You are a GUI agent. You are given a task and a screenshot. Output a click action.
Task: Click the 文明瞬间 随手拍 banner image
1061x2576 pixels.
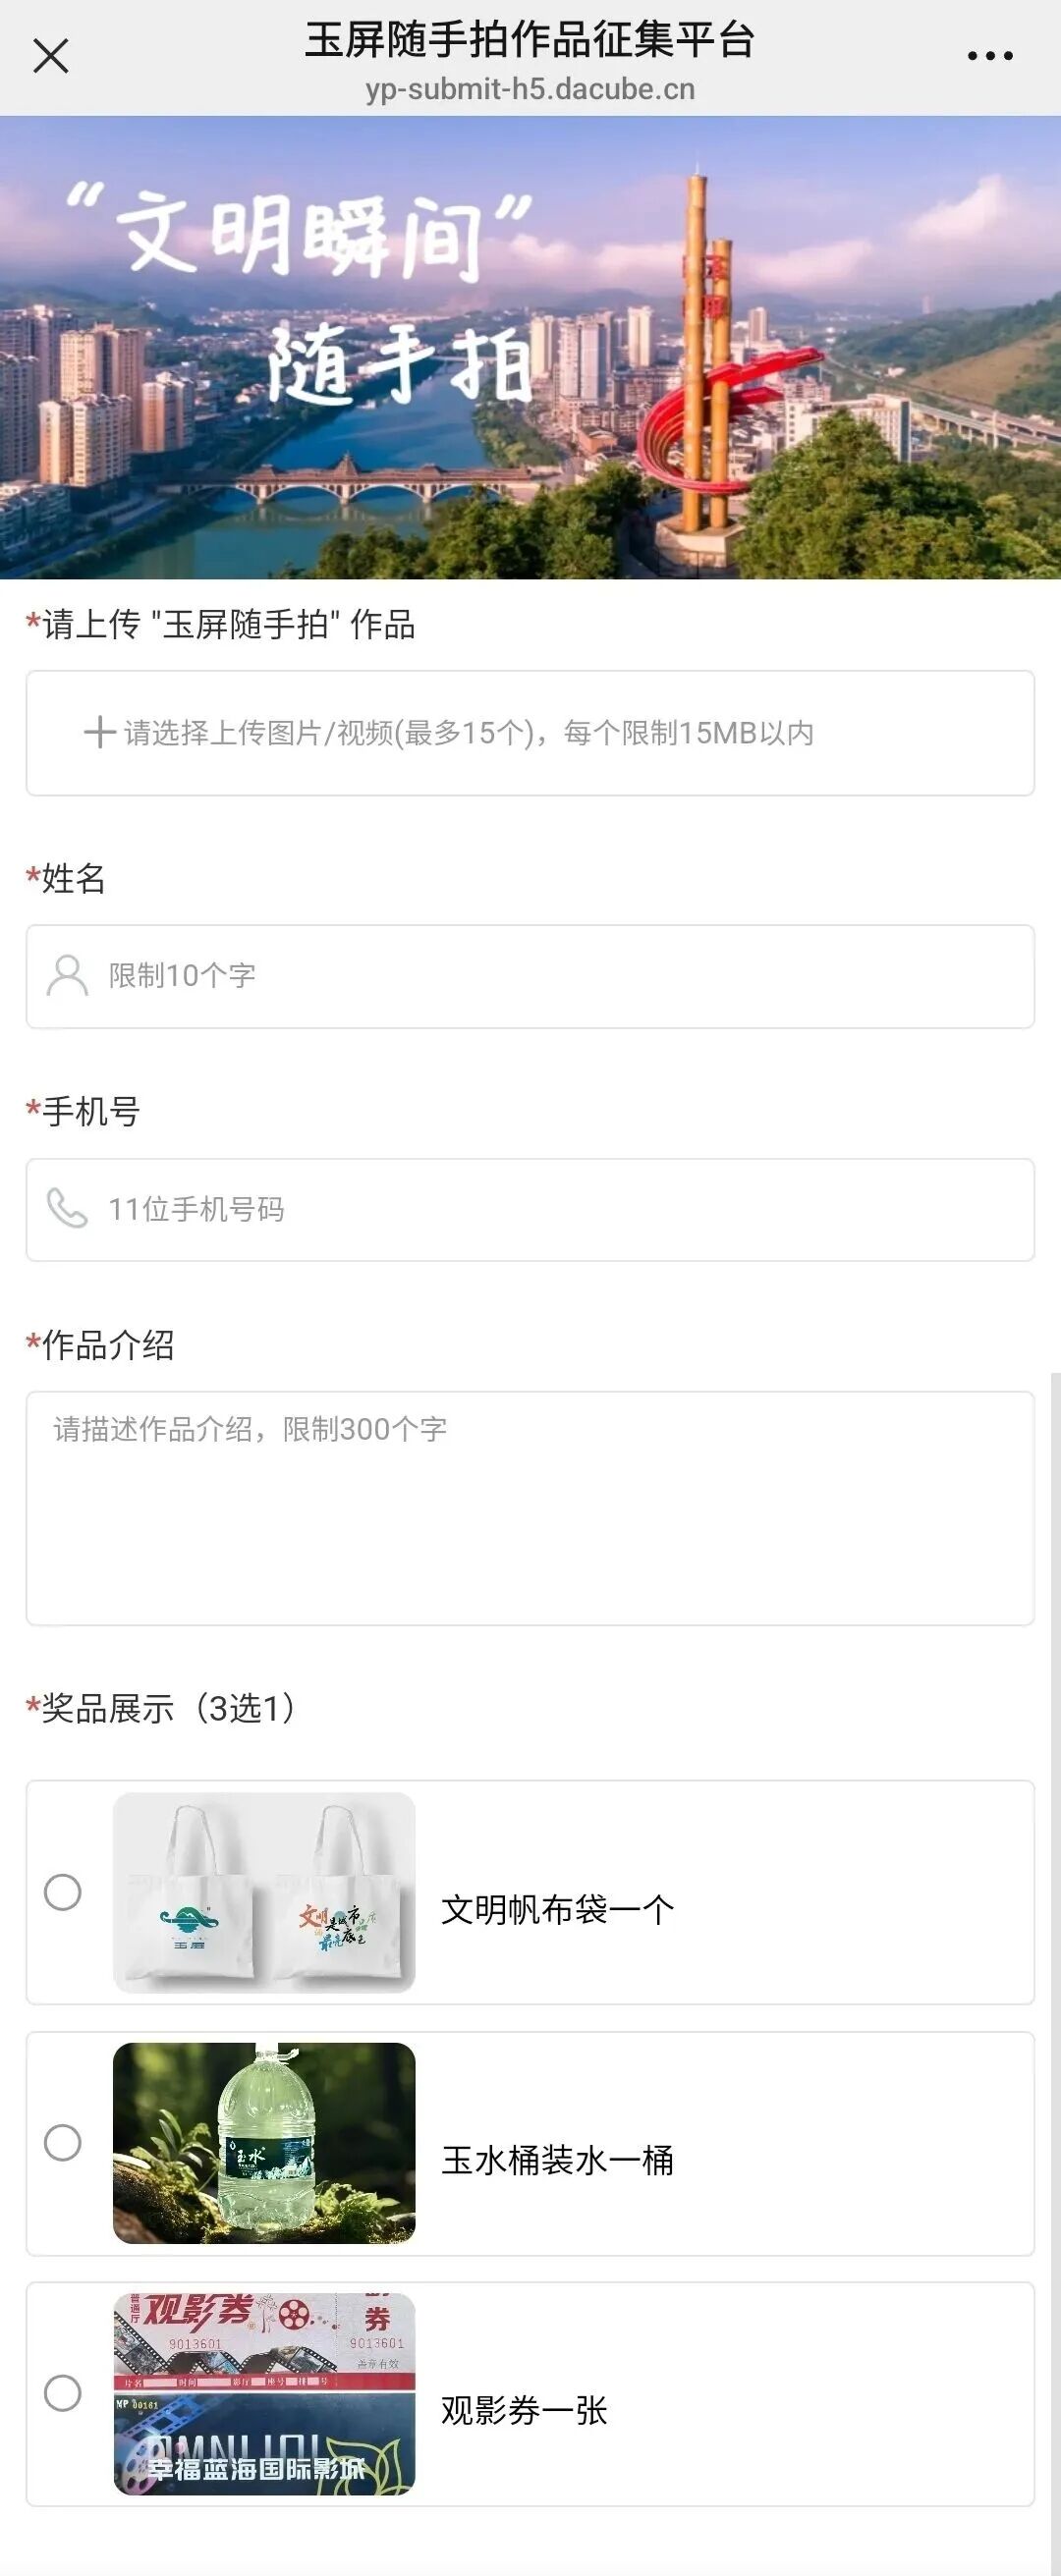530,347
